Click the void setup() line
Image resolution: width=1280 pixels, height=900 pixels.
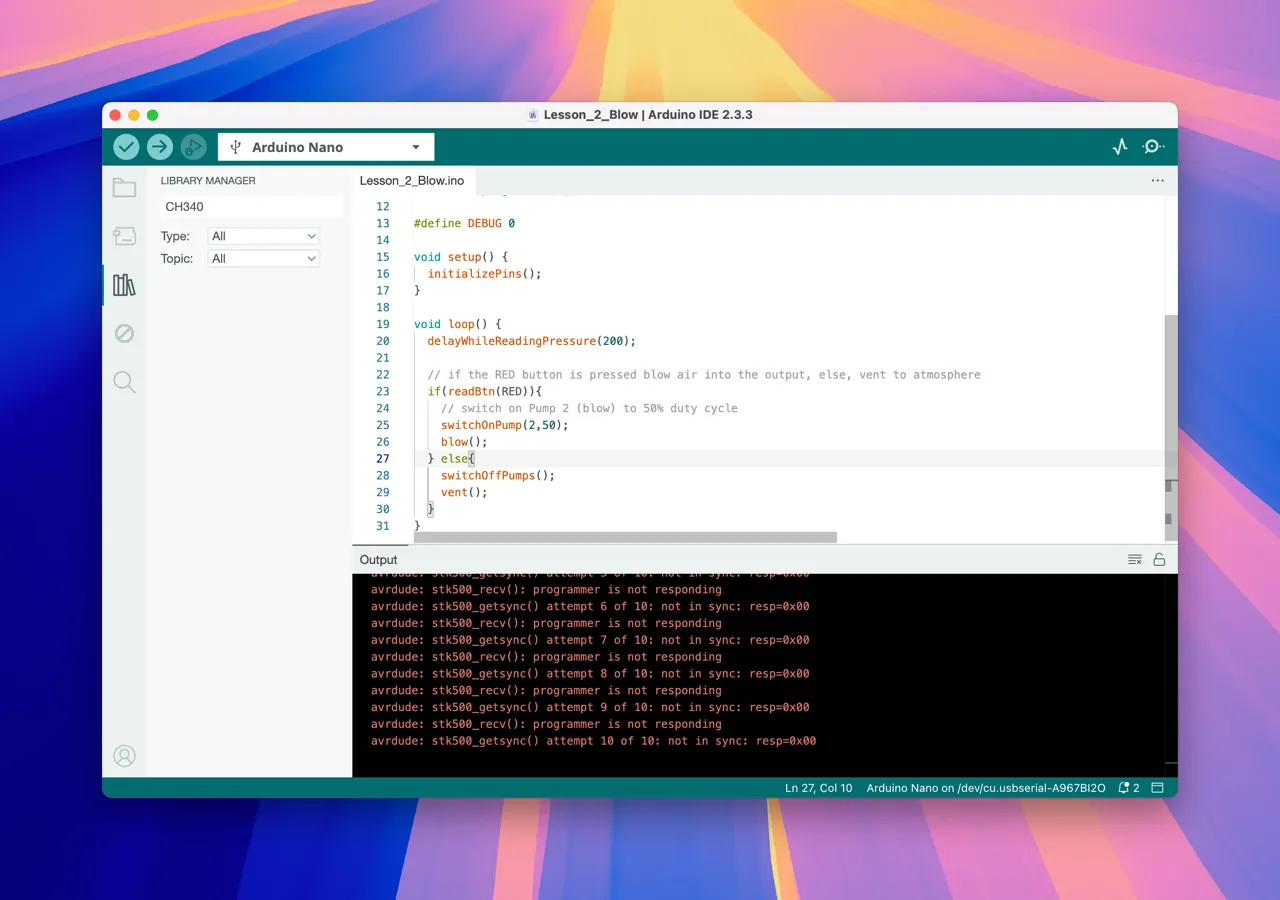pyautogui.click(x=461, y=257)
